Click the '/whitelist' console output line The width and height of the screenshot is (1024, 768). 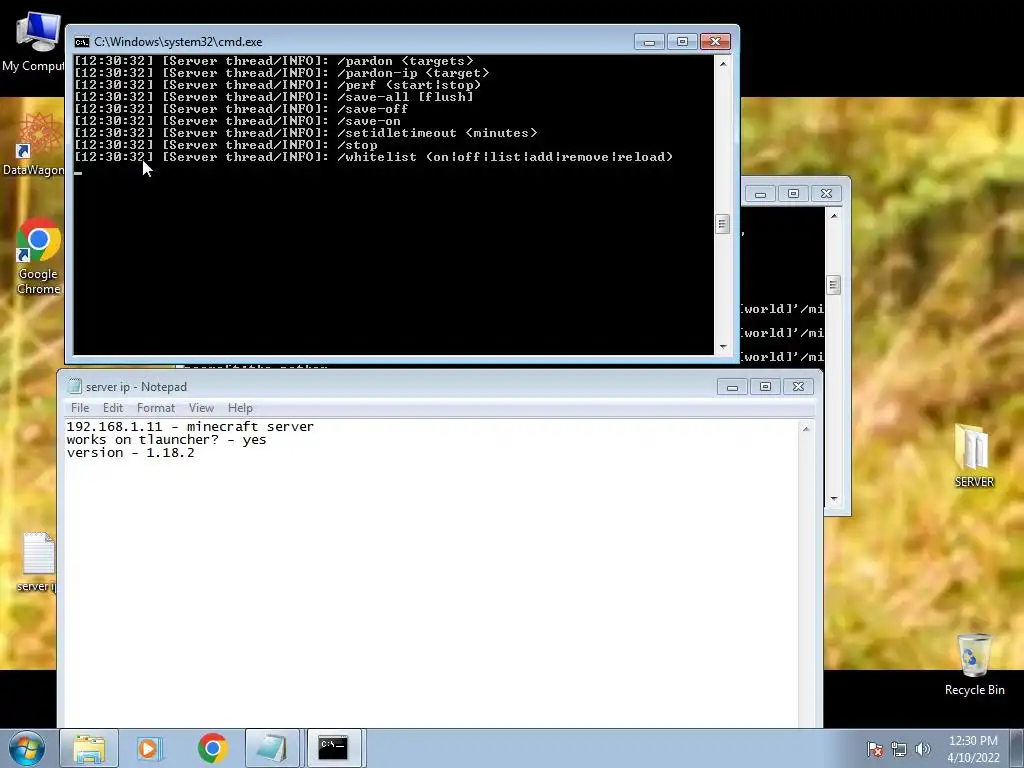(x=374, y=157)
